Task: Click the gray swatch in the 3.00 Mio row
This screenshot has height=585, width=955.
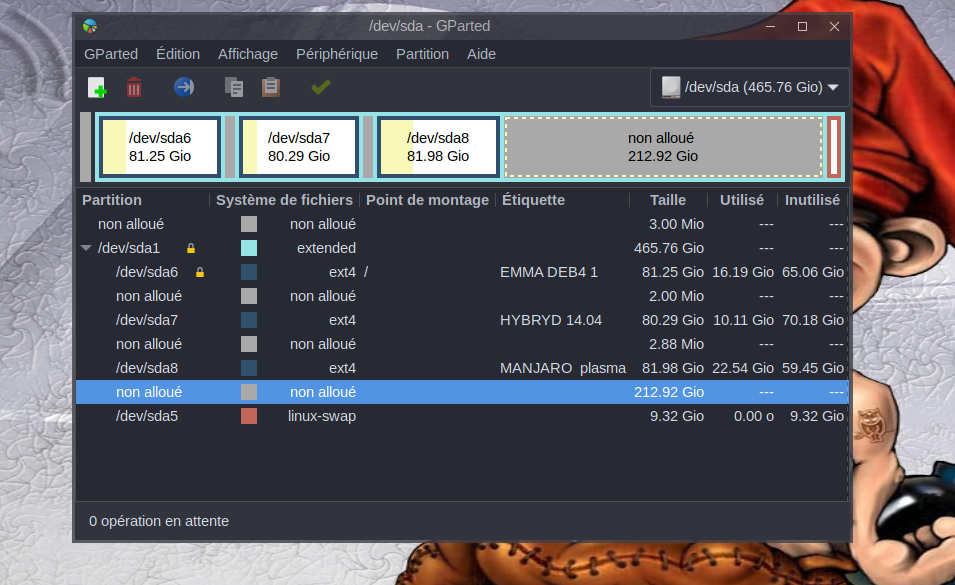Action: point(249,224)
